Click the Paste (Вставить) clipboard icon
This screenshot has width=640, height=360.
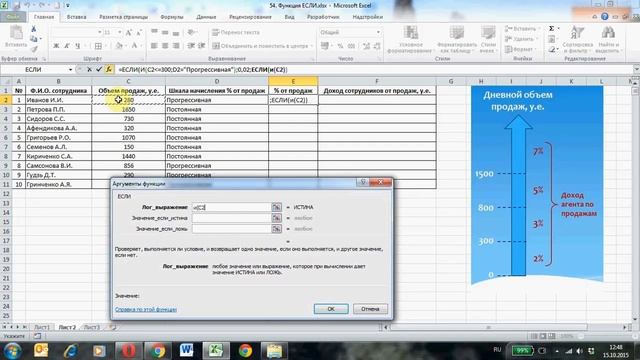[16, 33]
